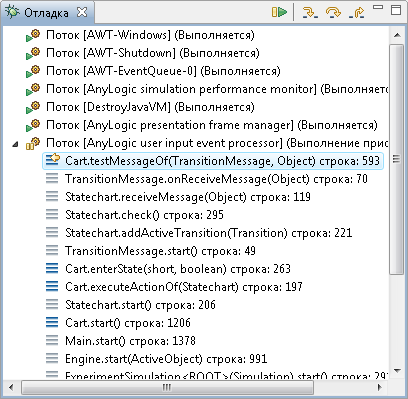
Task: Click the horizontal scrollbar thumb
Action: click(167, 387)
